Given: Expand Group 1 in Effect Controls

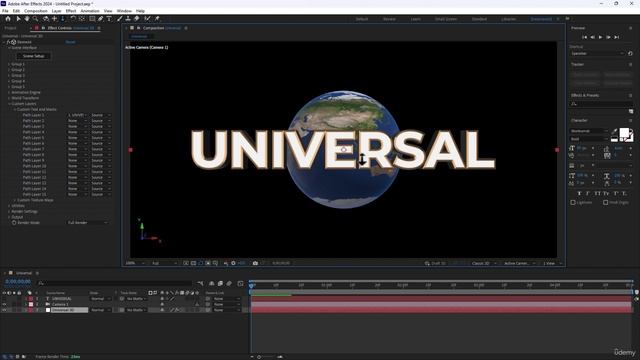Looking at the screenshot, I should [9, 64].
